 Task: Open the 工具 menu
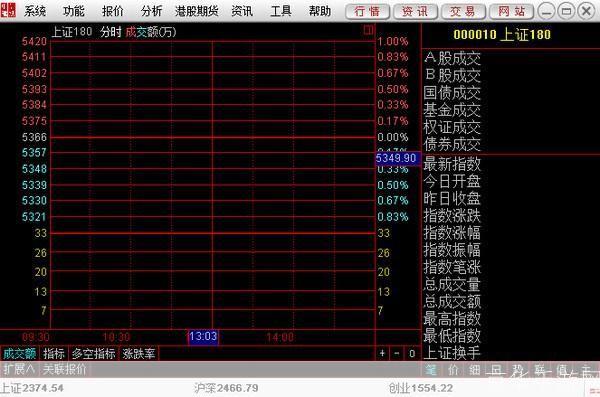pos(280,11)
